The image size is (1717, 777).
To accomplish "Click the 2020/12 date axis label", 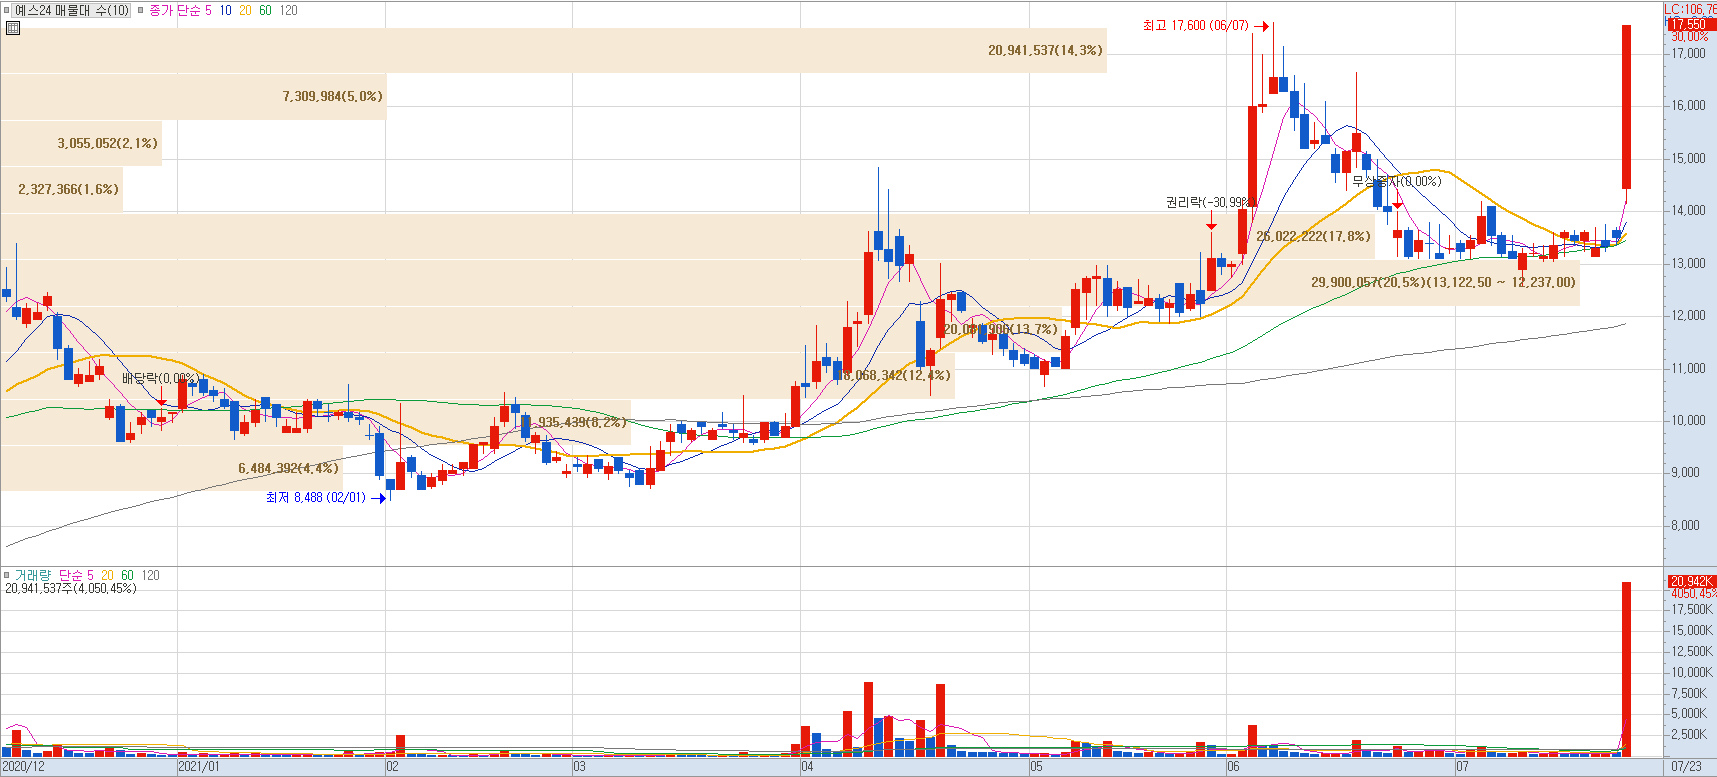I will click(x=24, y=767).
